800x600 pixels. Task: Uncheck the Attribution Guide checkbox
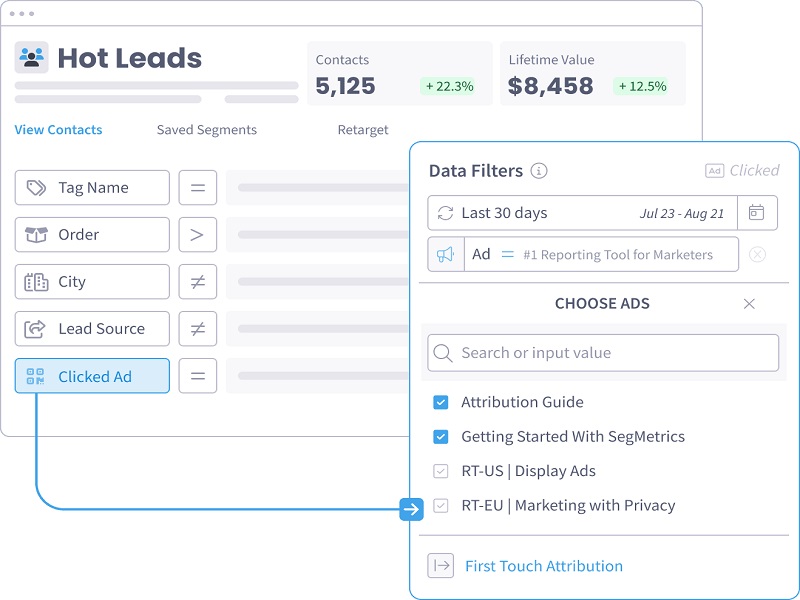pyautogui.click(x=441, y=402)
